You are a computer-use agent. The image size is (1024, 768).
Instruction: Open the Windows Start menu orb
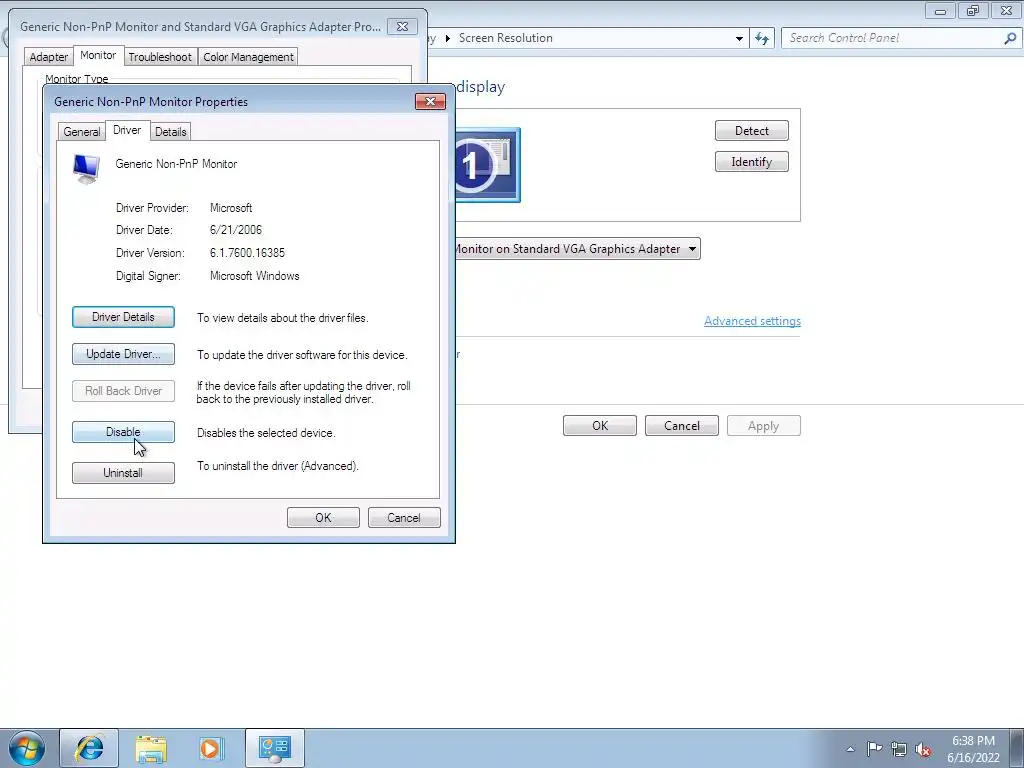point(27,748)
